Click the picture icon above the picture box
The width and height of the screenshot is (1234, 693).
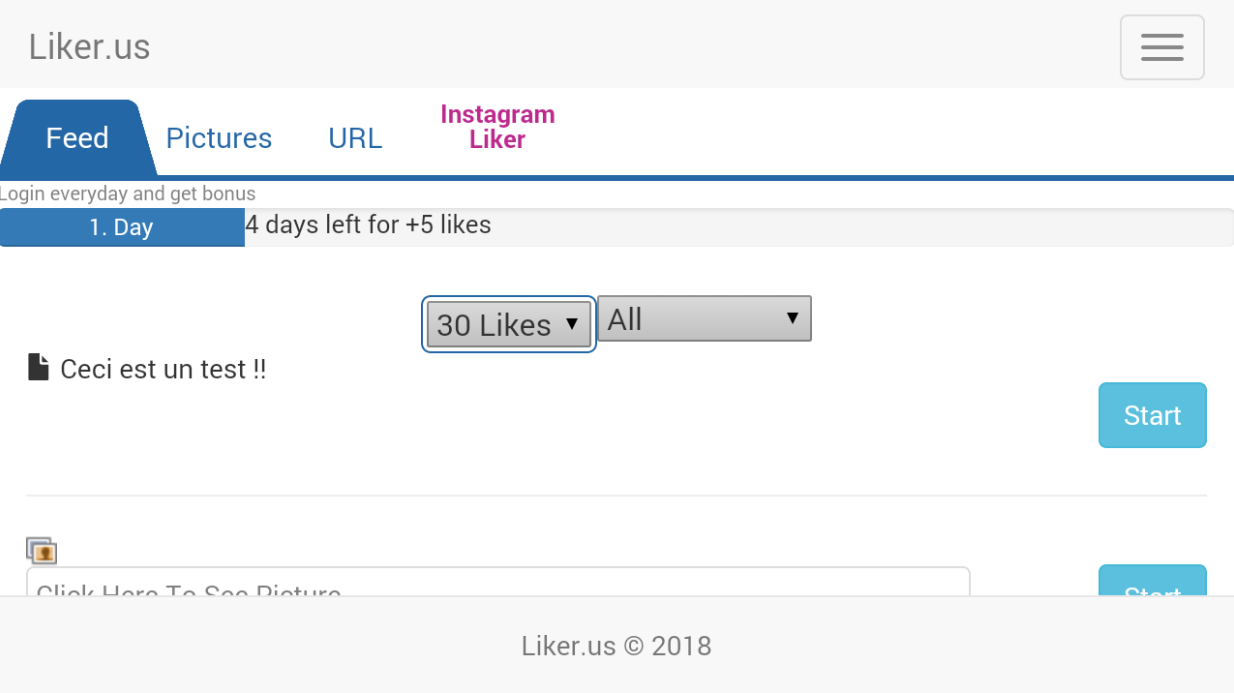(x=41, y=550)
